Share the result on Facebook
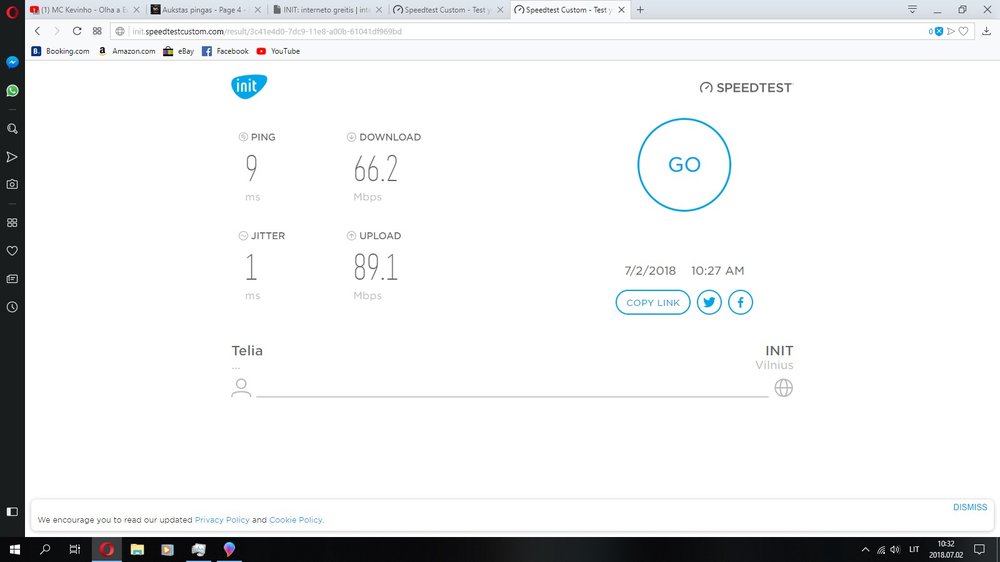This screenshot has width=1000, height=562. pos(740,302)
